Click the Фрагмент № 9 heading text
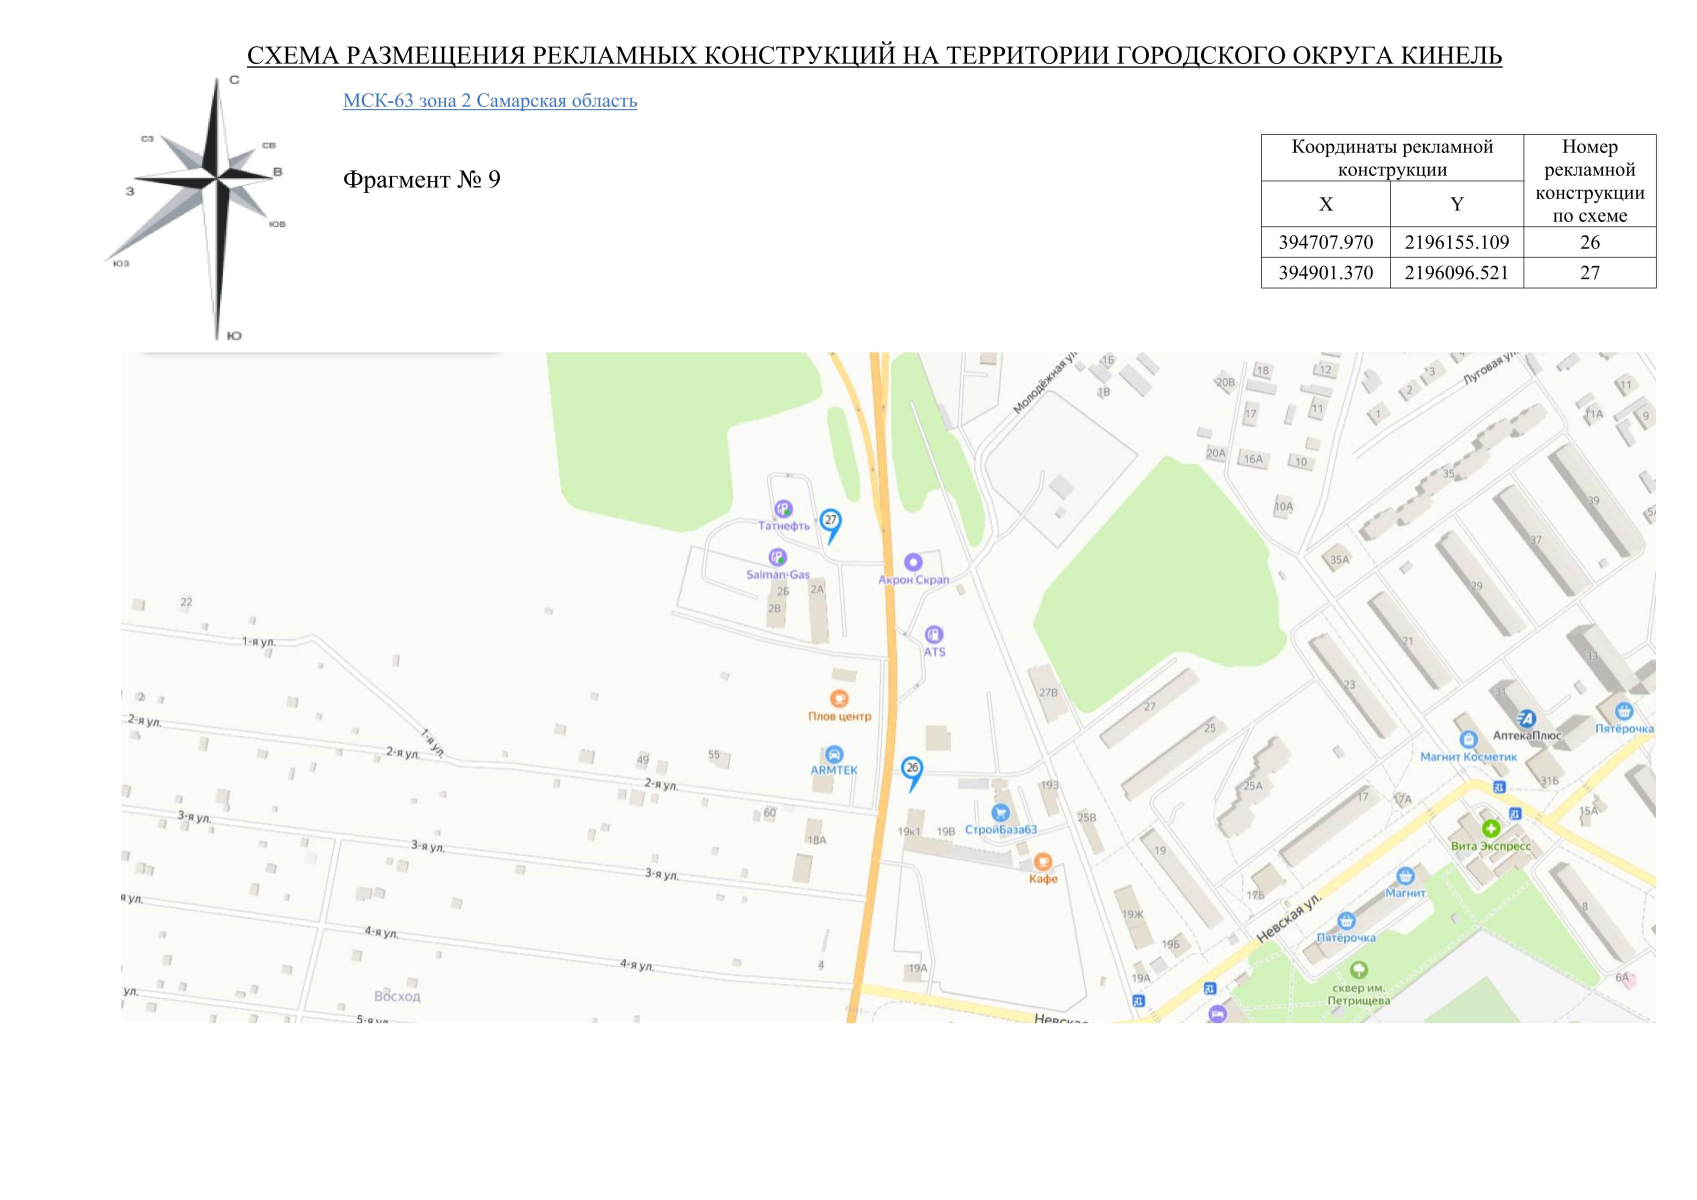The height and width of the screenshot is (1200, 1697). pos(421,180)
